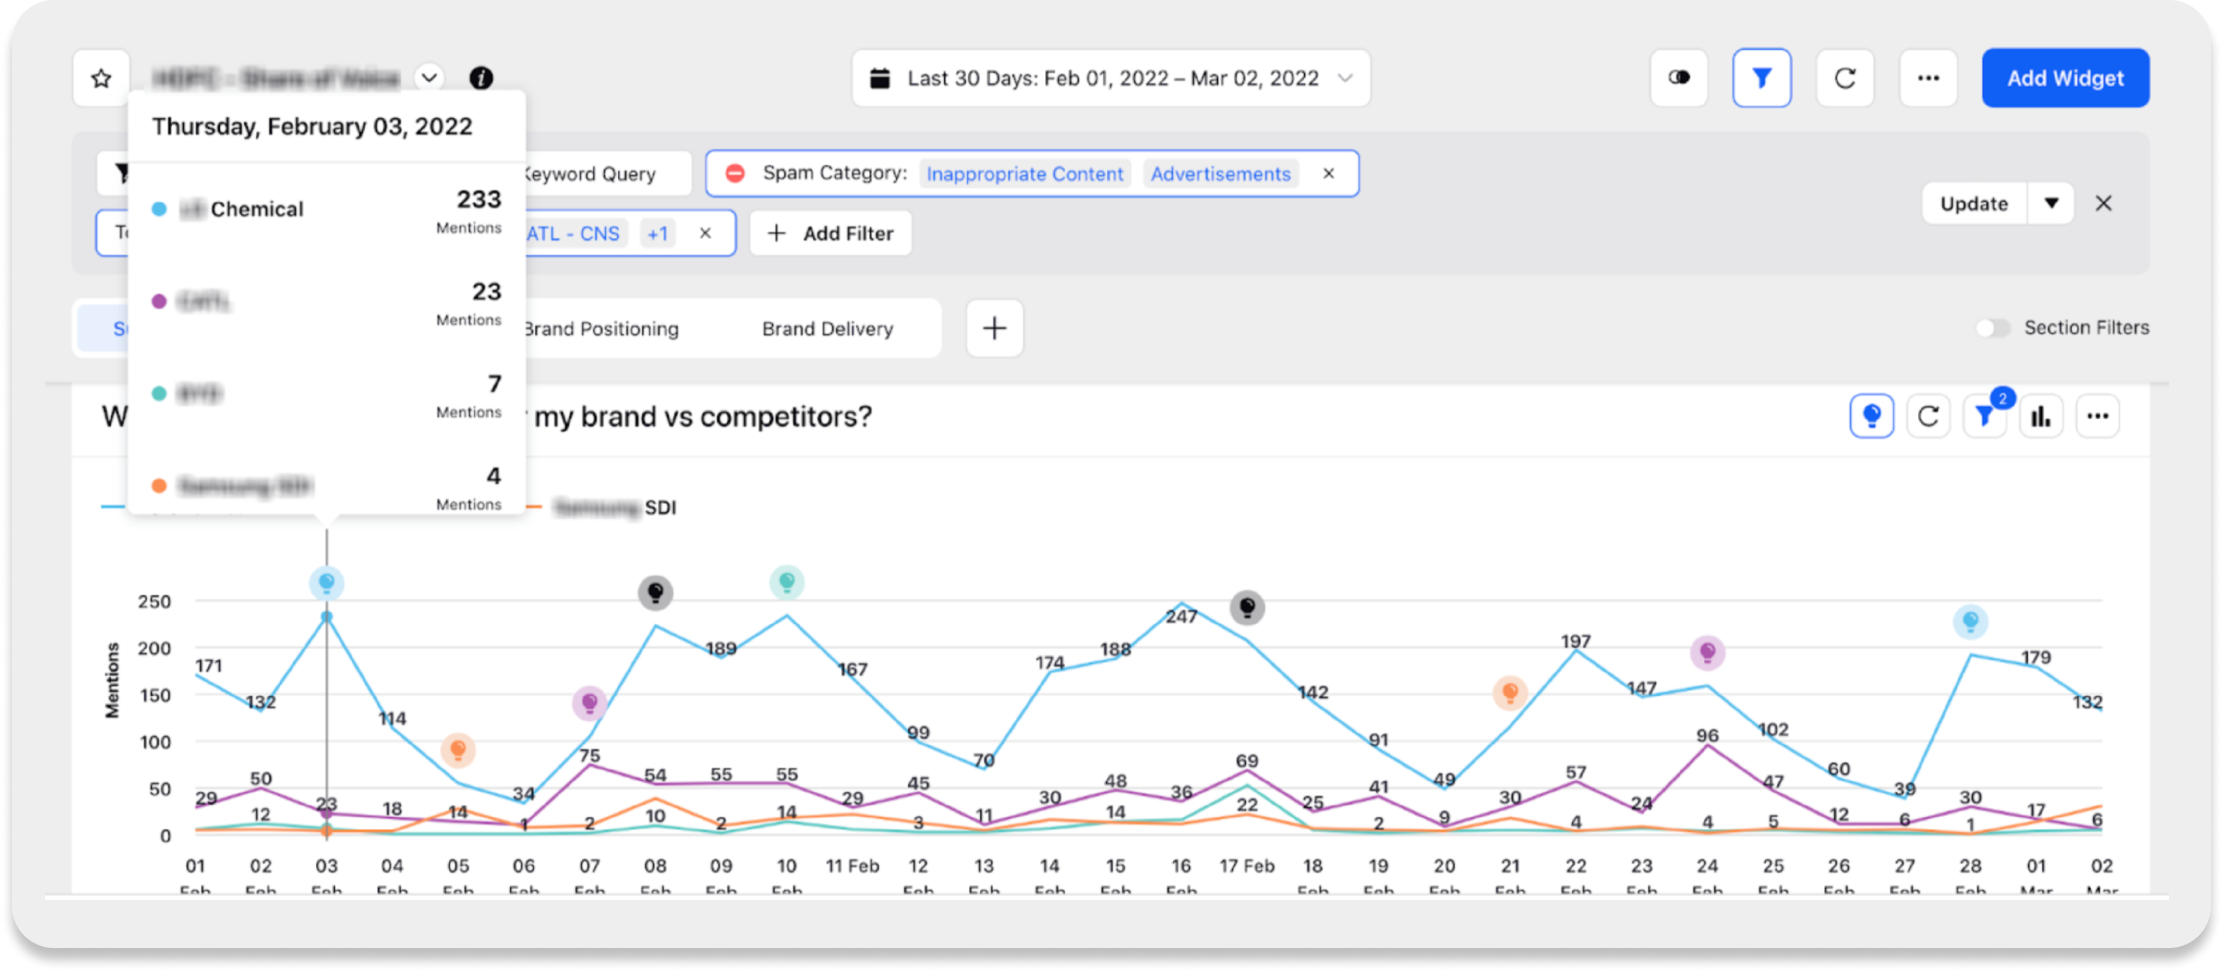Click black insight bulb above 08 Feb
Screen dimensions: 2223x972
click(655, 593)
